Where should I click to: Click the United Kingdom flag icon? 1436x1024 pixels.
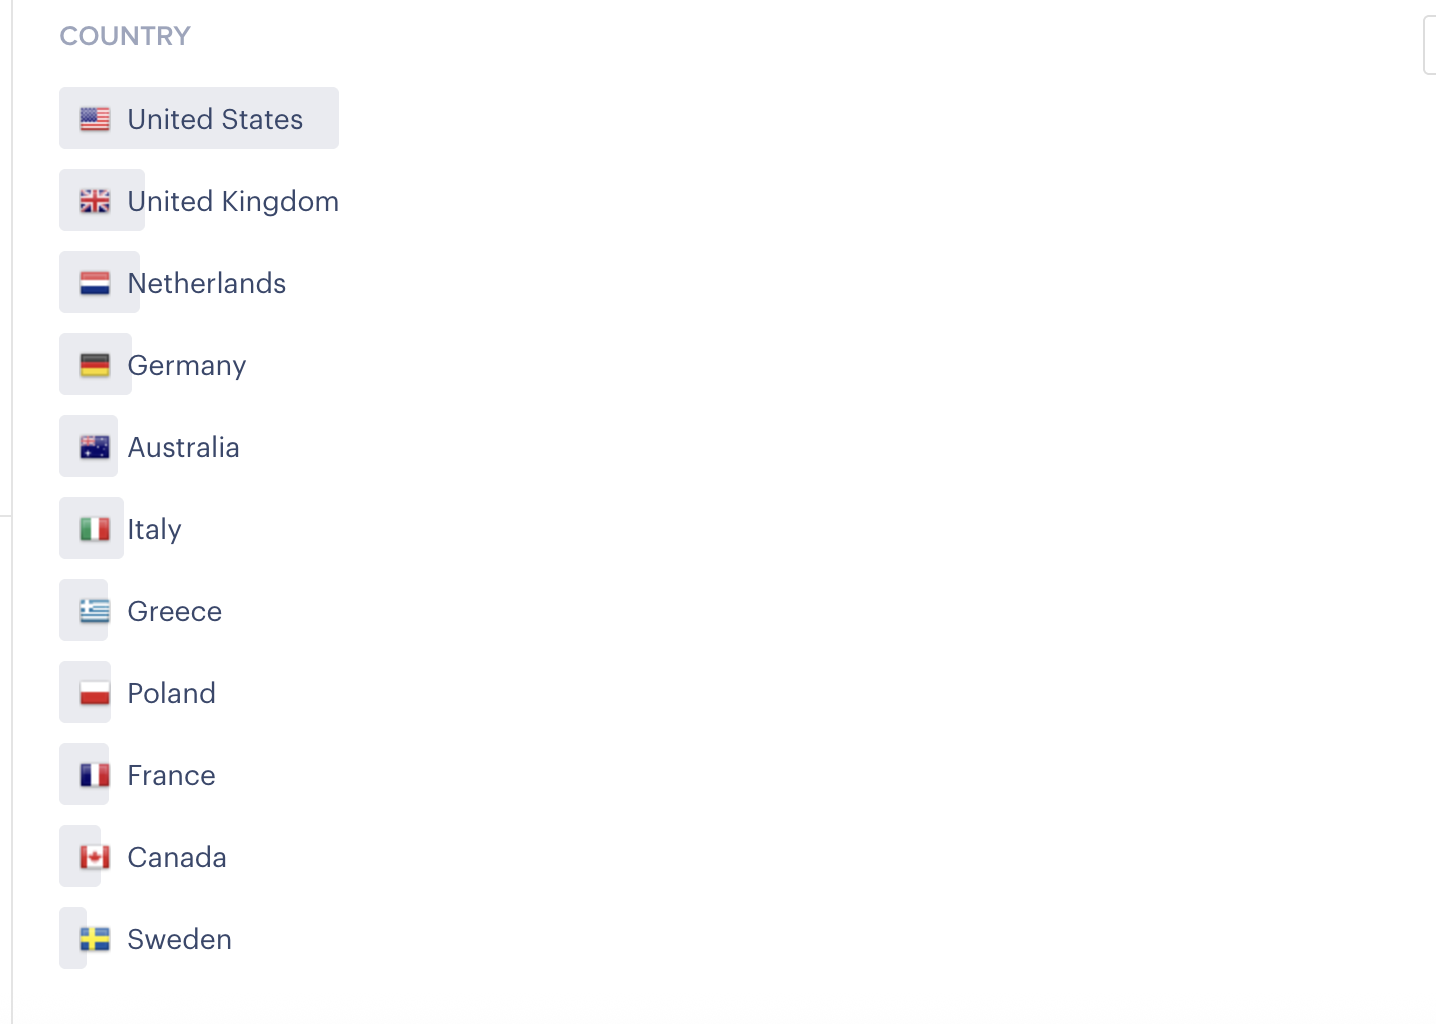[x=95, y=201]
